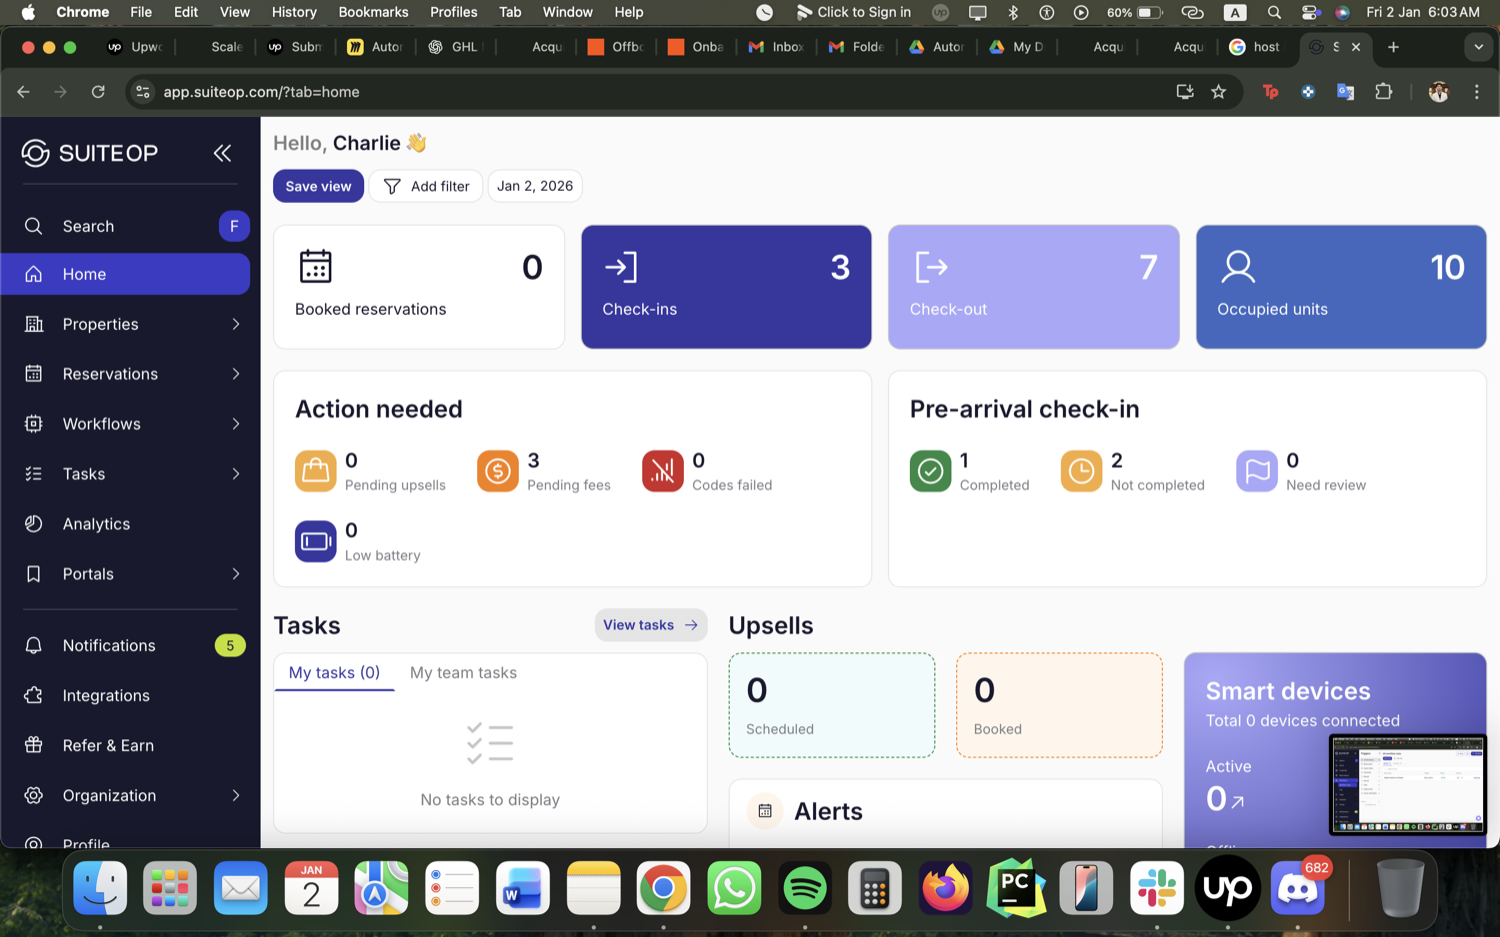Open the Check-ins card

726,287
